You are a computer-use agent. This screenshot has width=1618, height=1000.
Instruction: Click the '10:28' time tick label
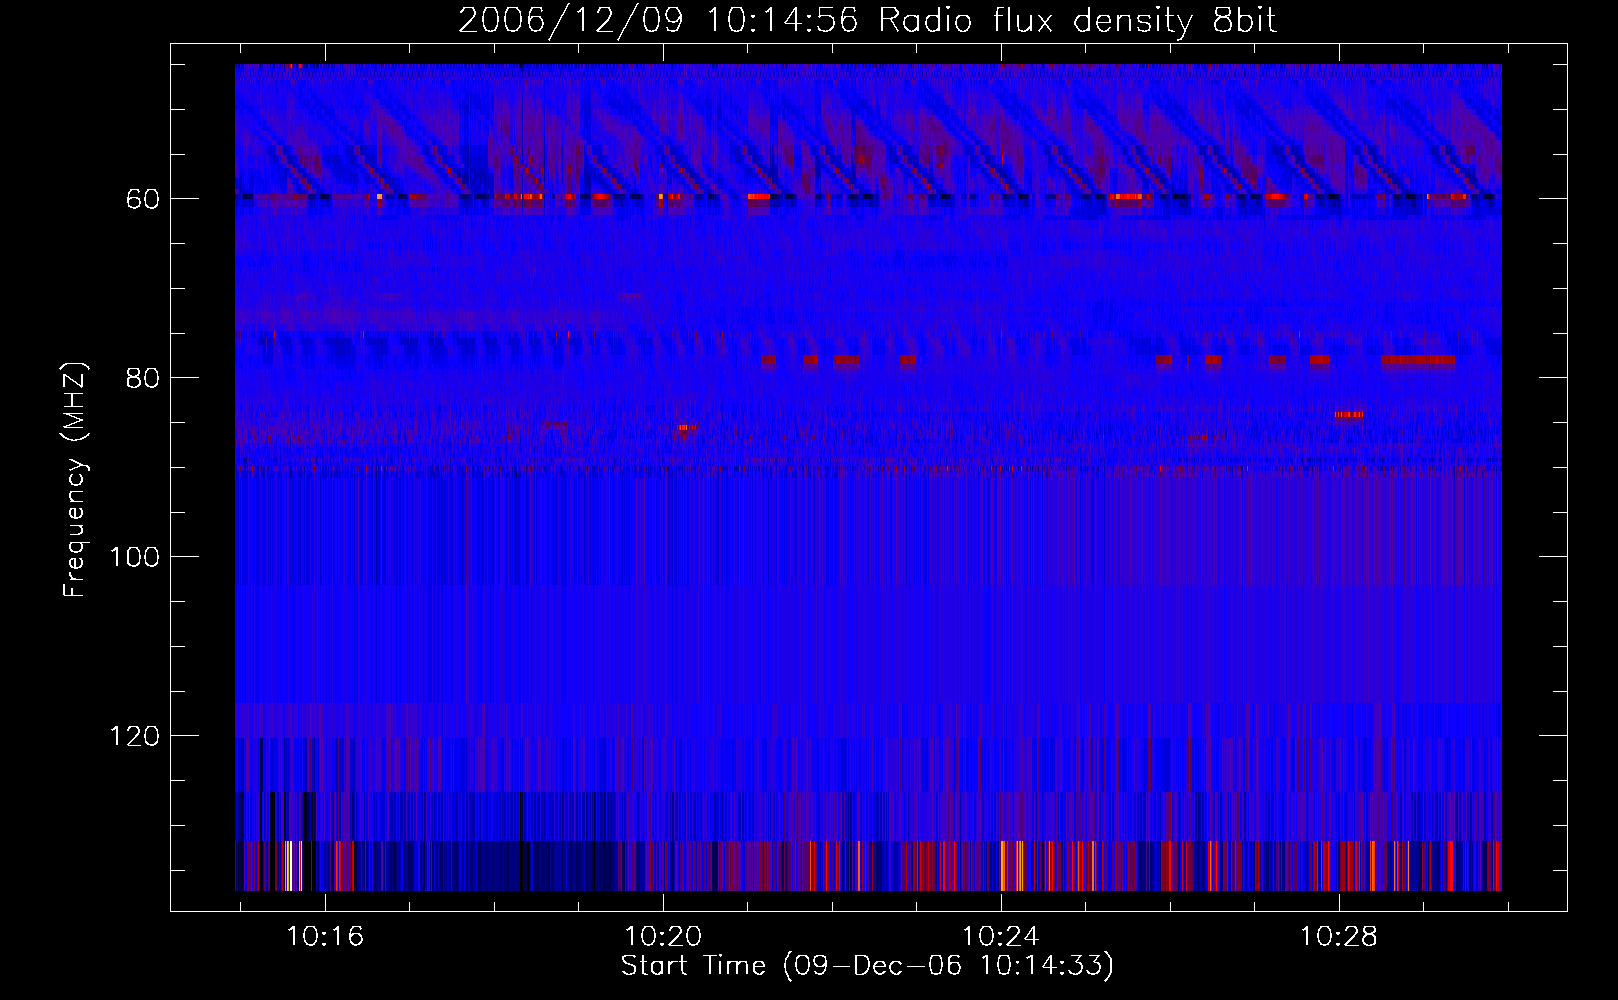click(x=1338, y=937)
